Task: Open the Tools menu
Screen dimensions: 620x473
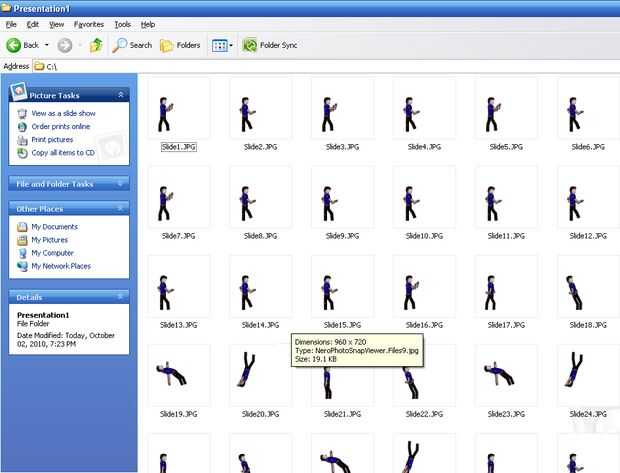Action: 123,25
